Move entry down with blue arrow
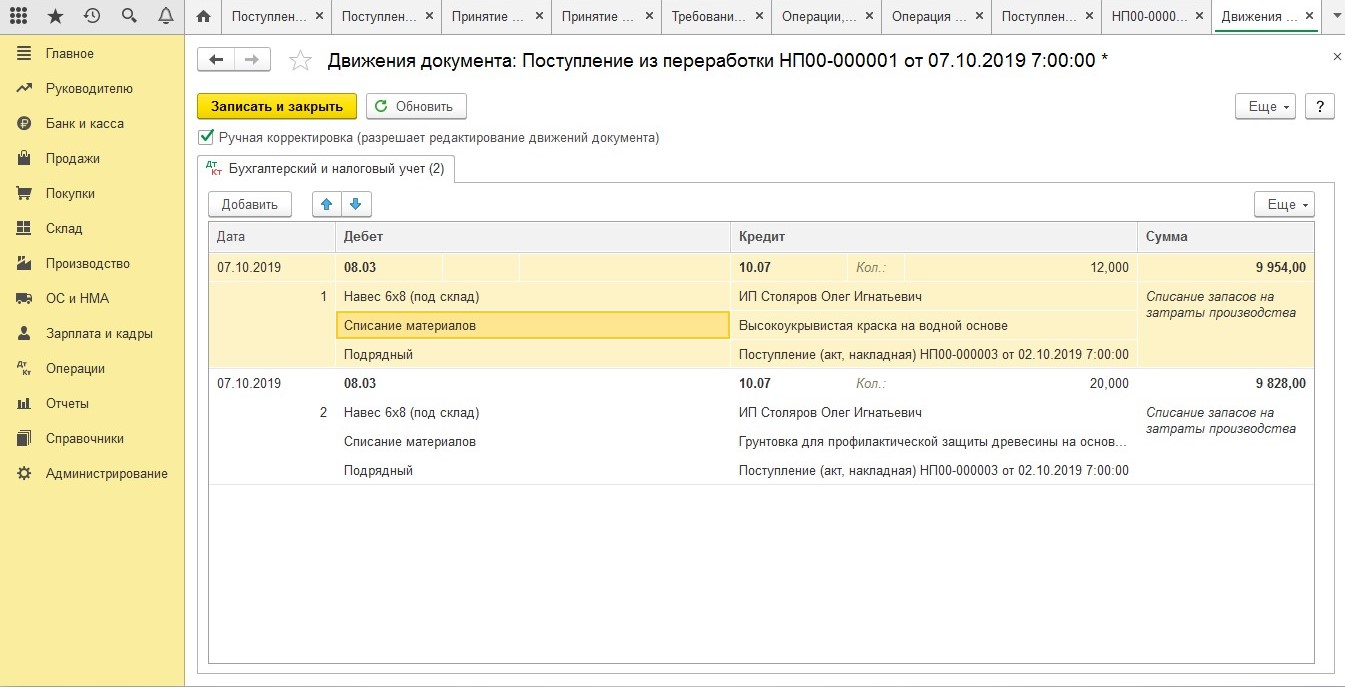Viewport: 1345px width, 687px height. point(356,204)
